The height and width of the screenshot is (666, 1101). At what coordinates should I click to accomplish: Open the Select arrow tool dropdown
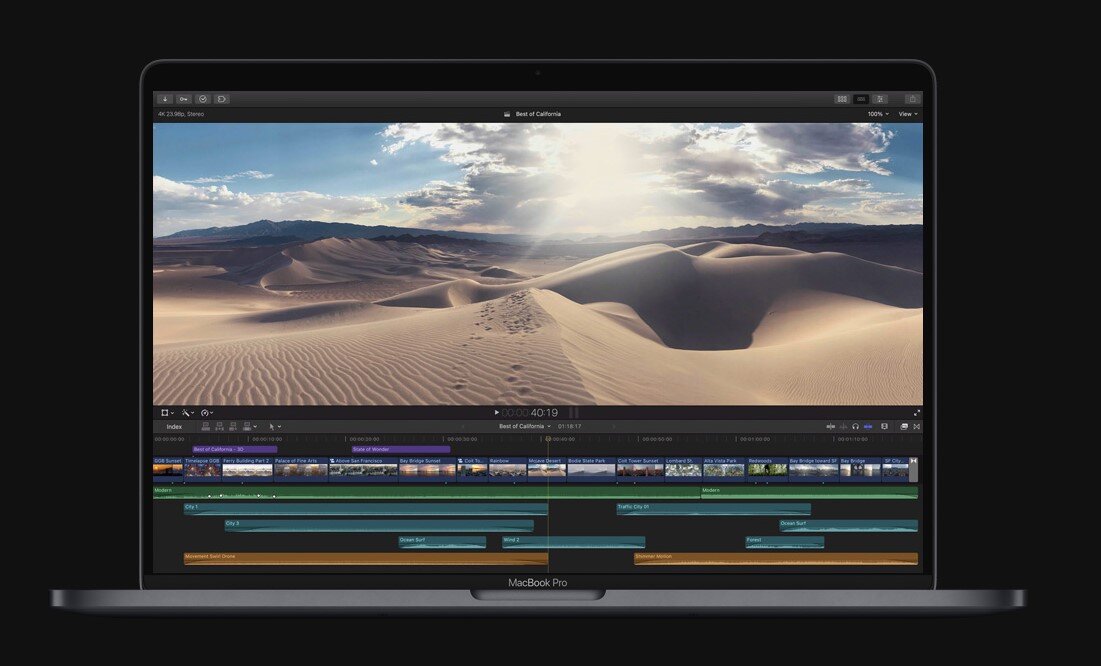[x=275, y=426]
